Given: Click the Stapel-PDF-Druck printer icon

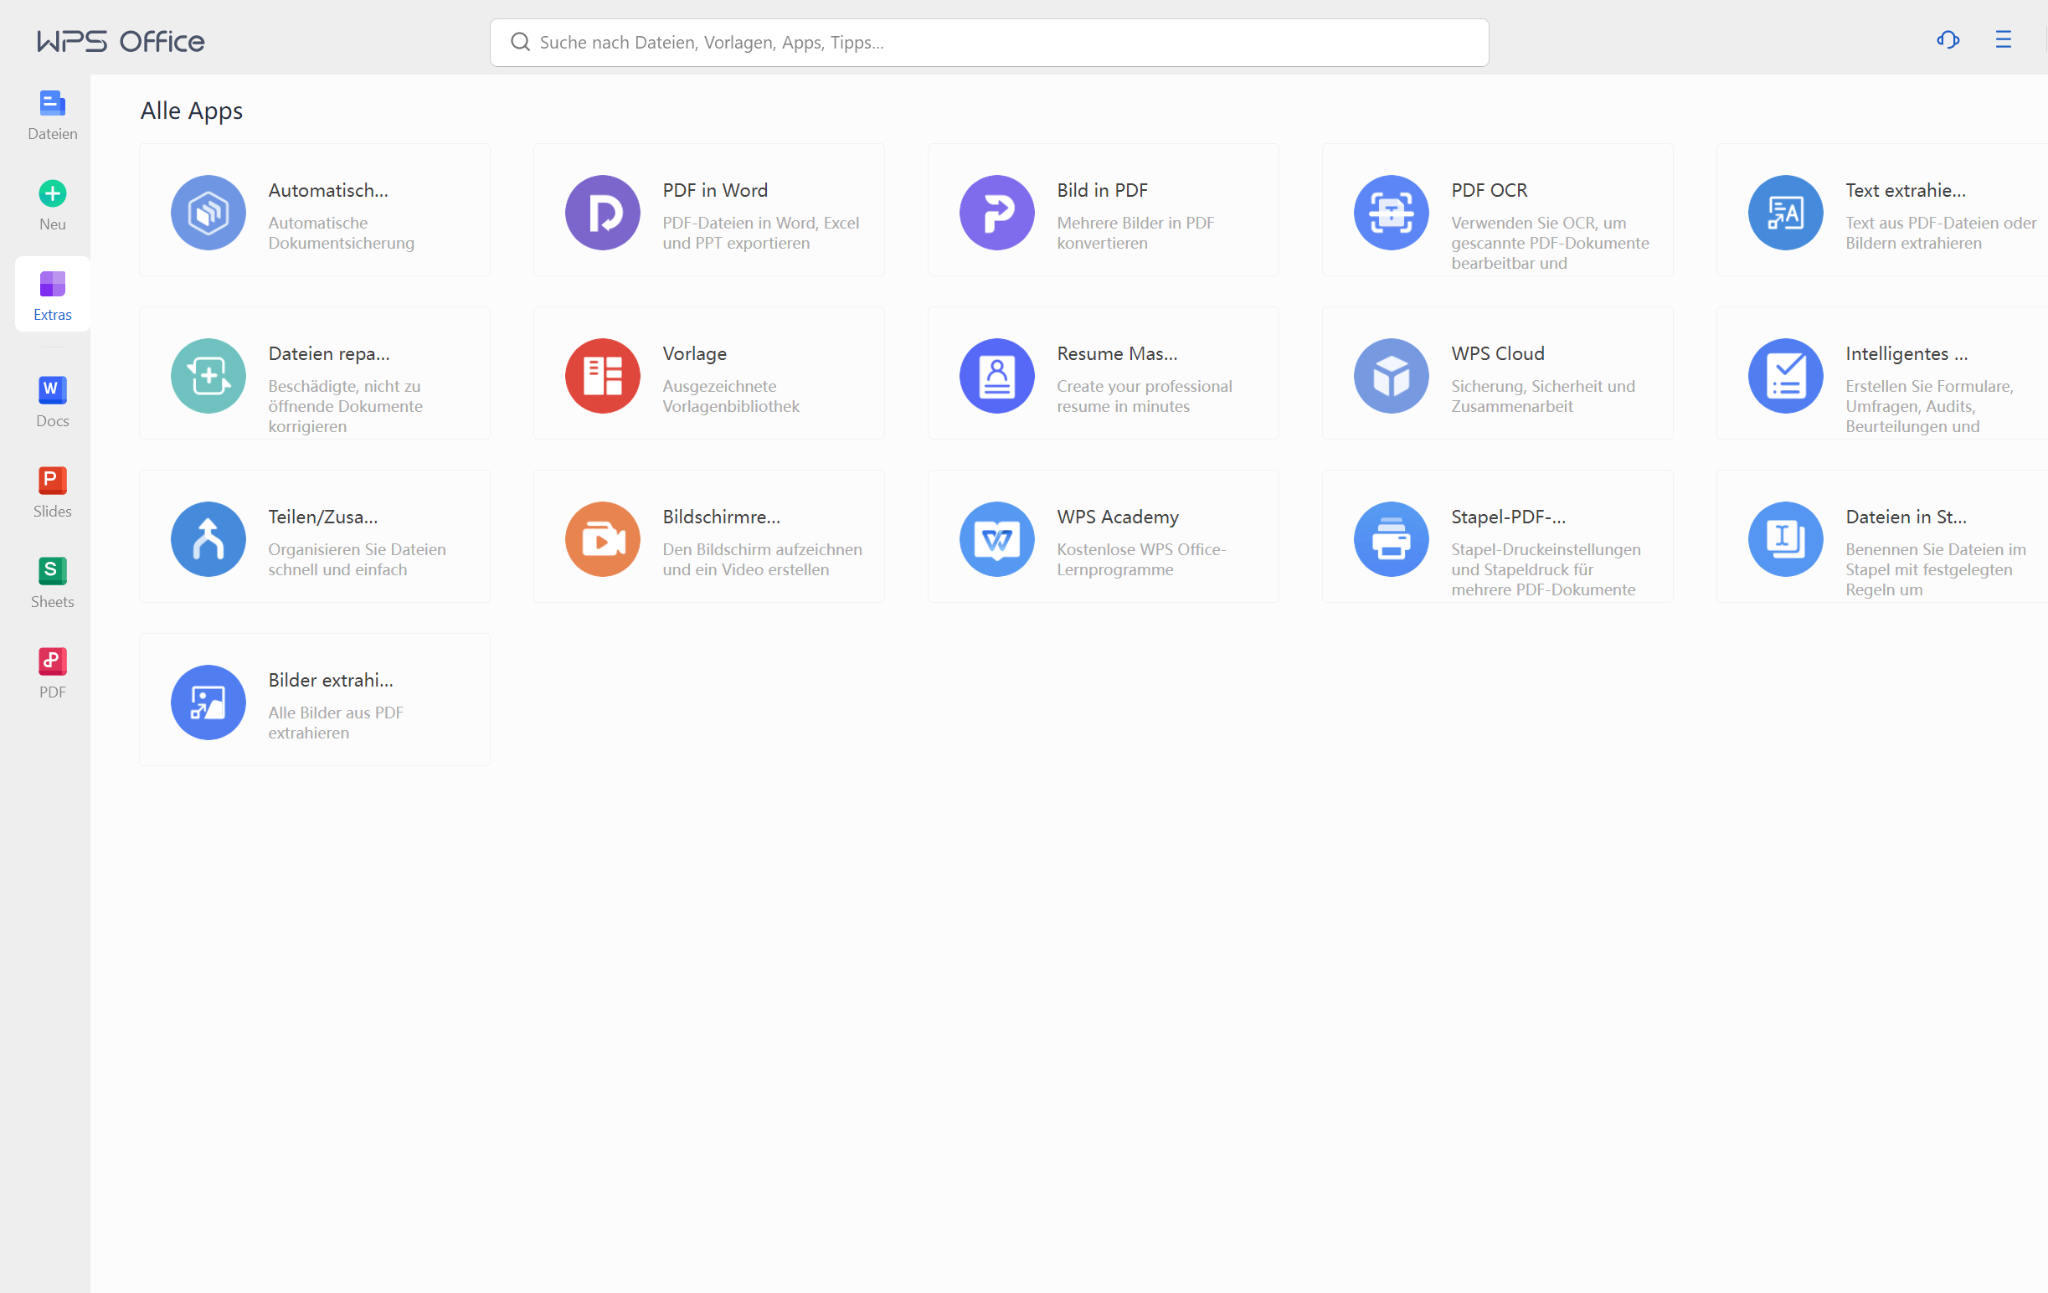Looking at the screenshot, I should pyautogui.click(x=1390, y=539).
